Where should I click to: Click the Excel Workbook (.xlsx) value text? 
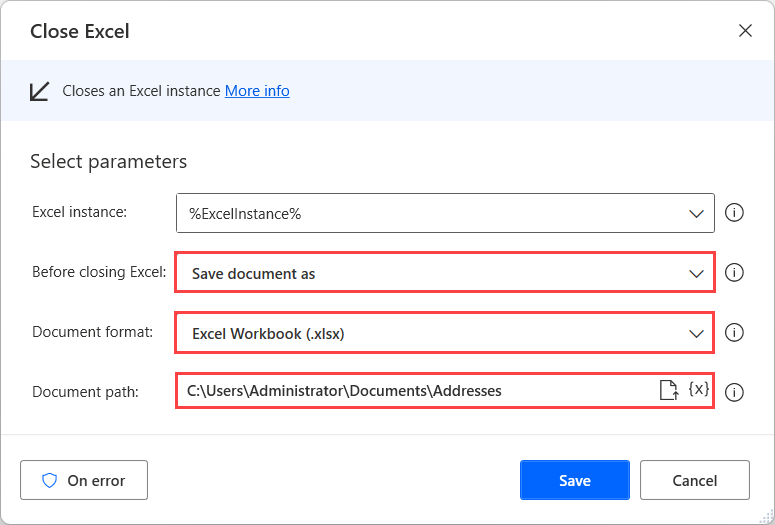tap(268, 334)
